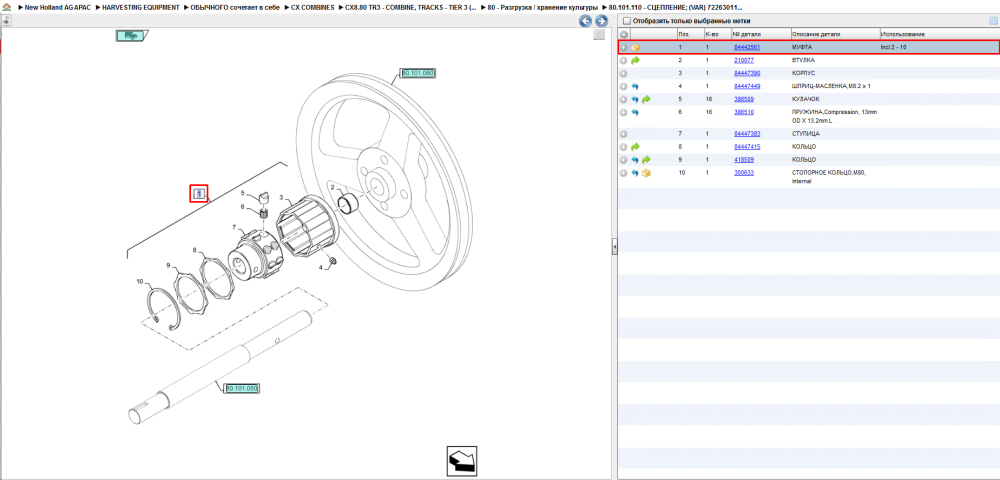Open the 80.101.060 reference label in diagram

coord(418,73)
